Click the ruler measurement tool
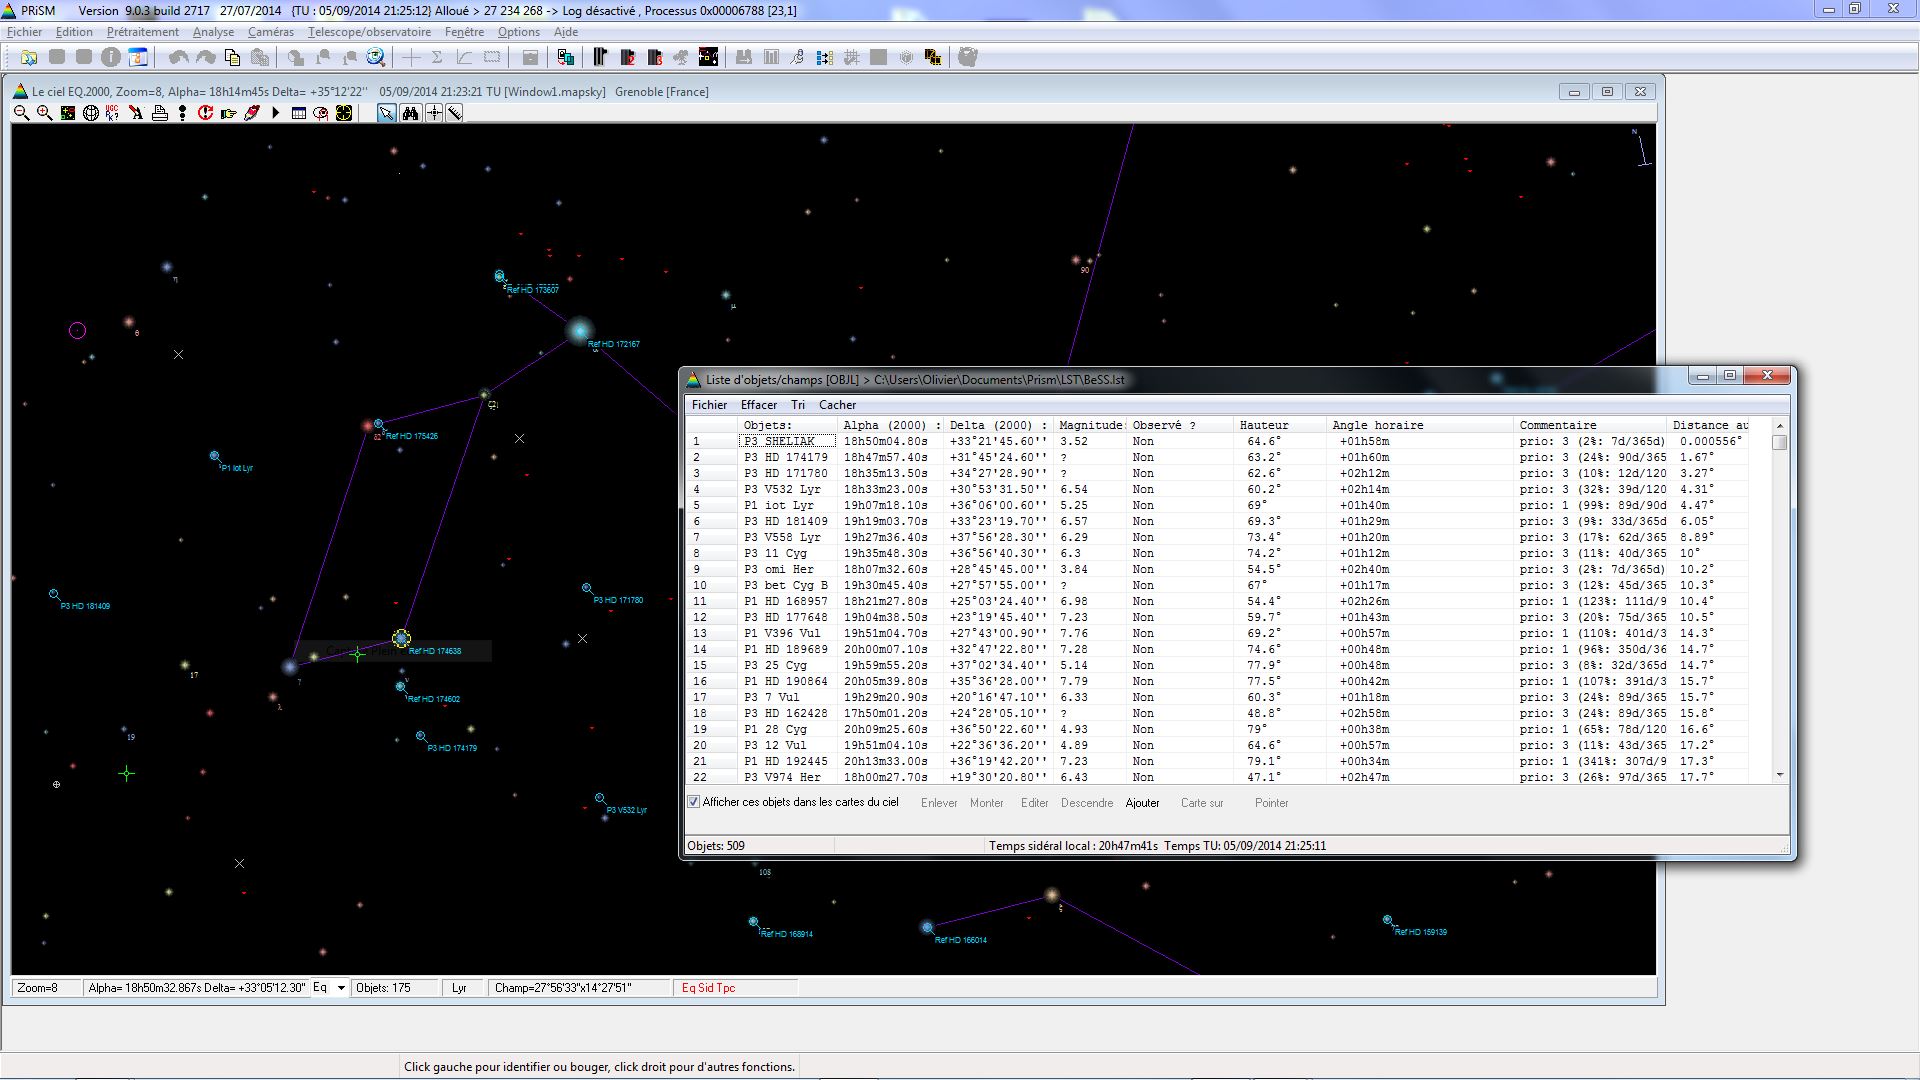 (455, 113)
